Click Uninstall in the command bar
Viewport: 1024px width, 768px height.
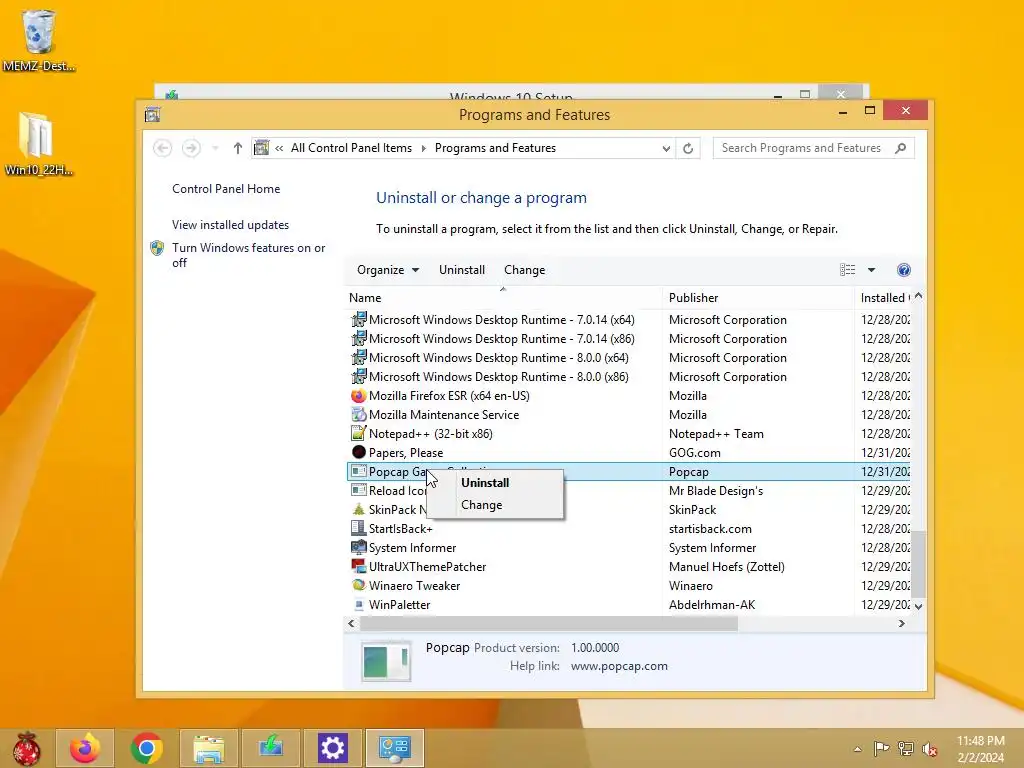[x=462, y=270]
